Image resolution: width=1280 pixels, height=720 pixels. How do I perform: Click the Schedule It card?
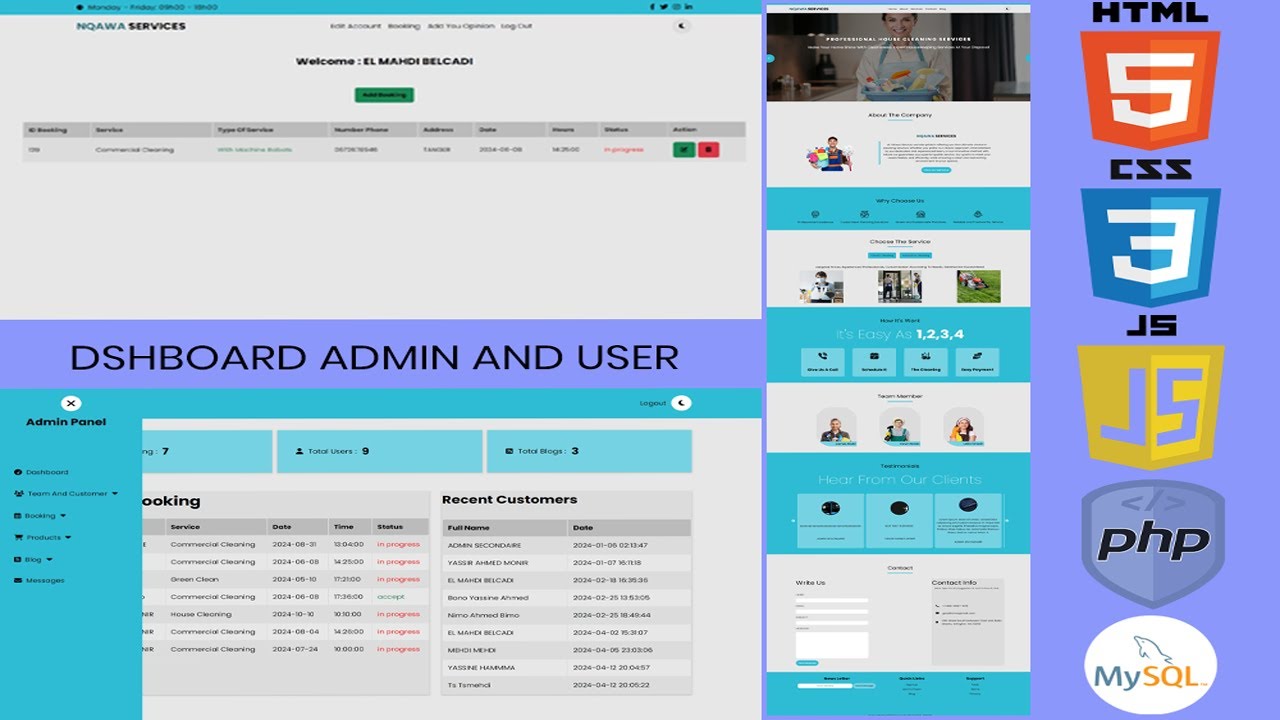[x=874, y=362]
